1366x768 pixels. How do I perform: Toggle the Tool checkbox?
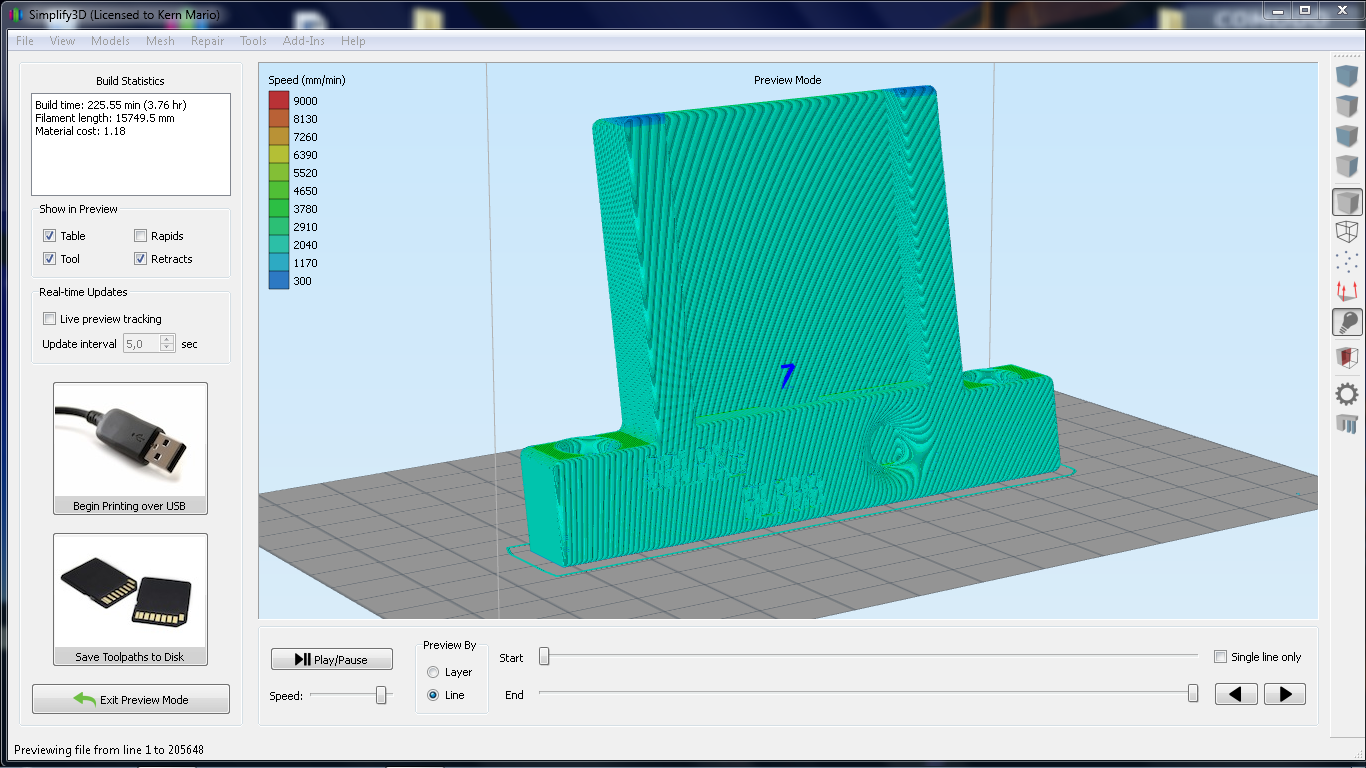(x=49, y=259)
